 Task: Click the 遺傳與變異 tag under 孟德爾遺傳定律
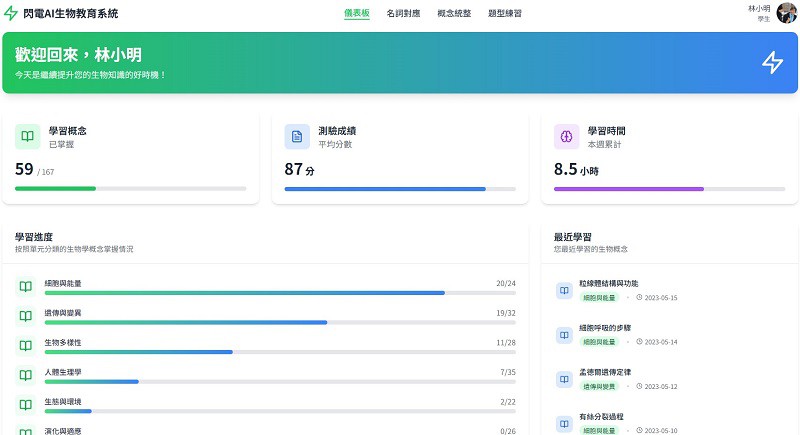[x=600, y=386]
